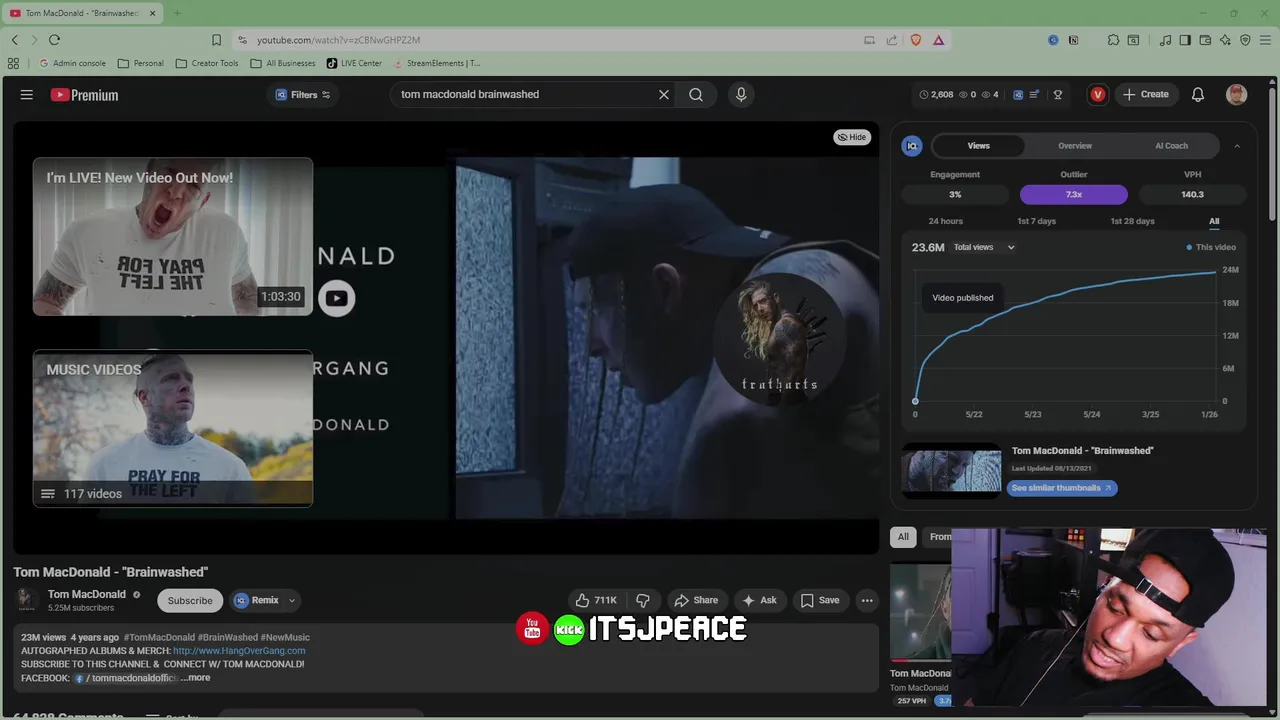The height and width of the screenshot is (720, 1280).
Task: Open the Tom MacDonald channel name
Action: pos(87,594)
